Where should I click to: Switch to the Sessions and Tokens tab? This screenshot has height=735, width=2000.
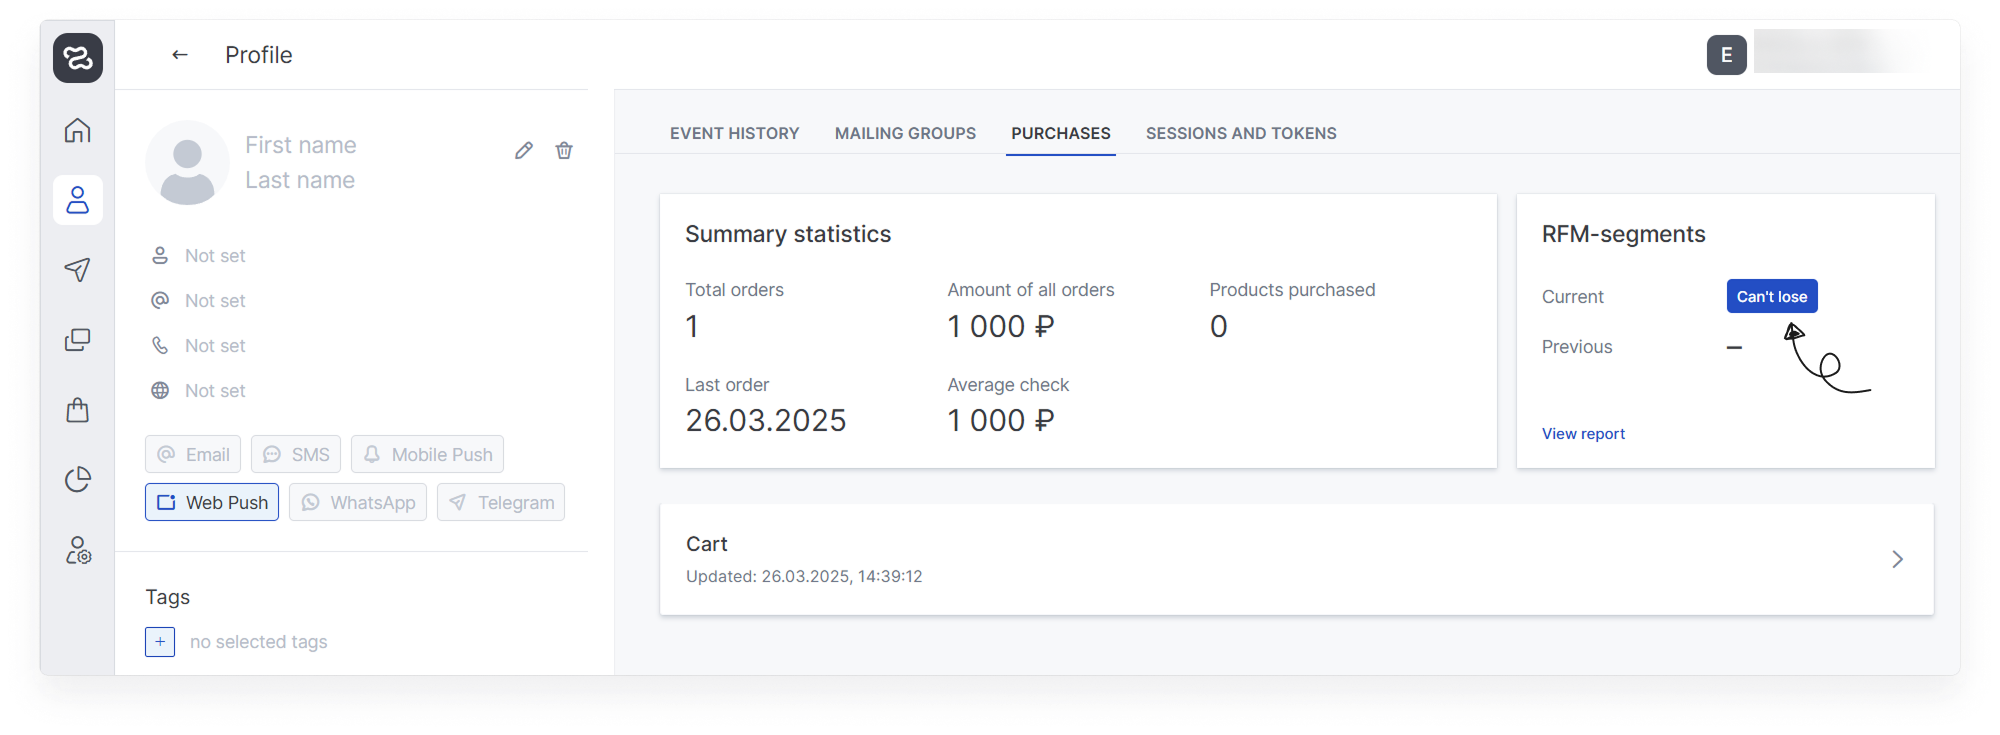[1241, 133]
